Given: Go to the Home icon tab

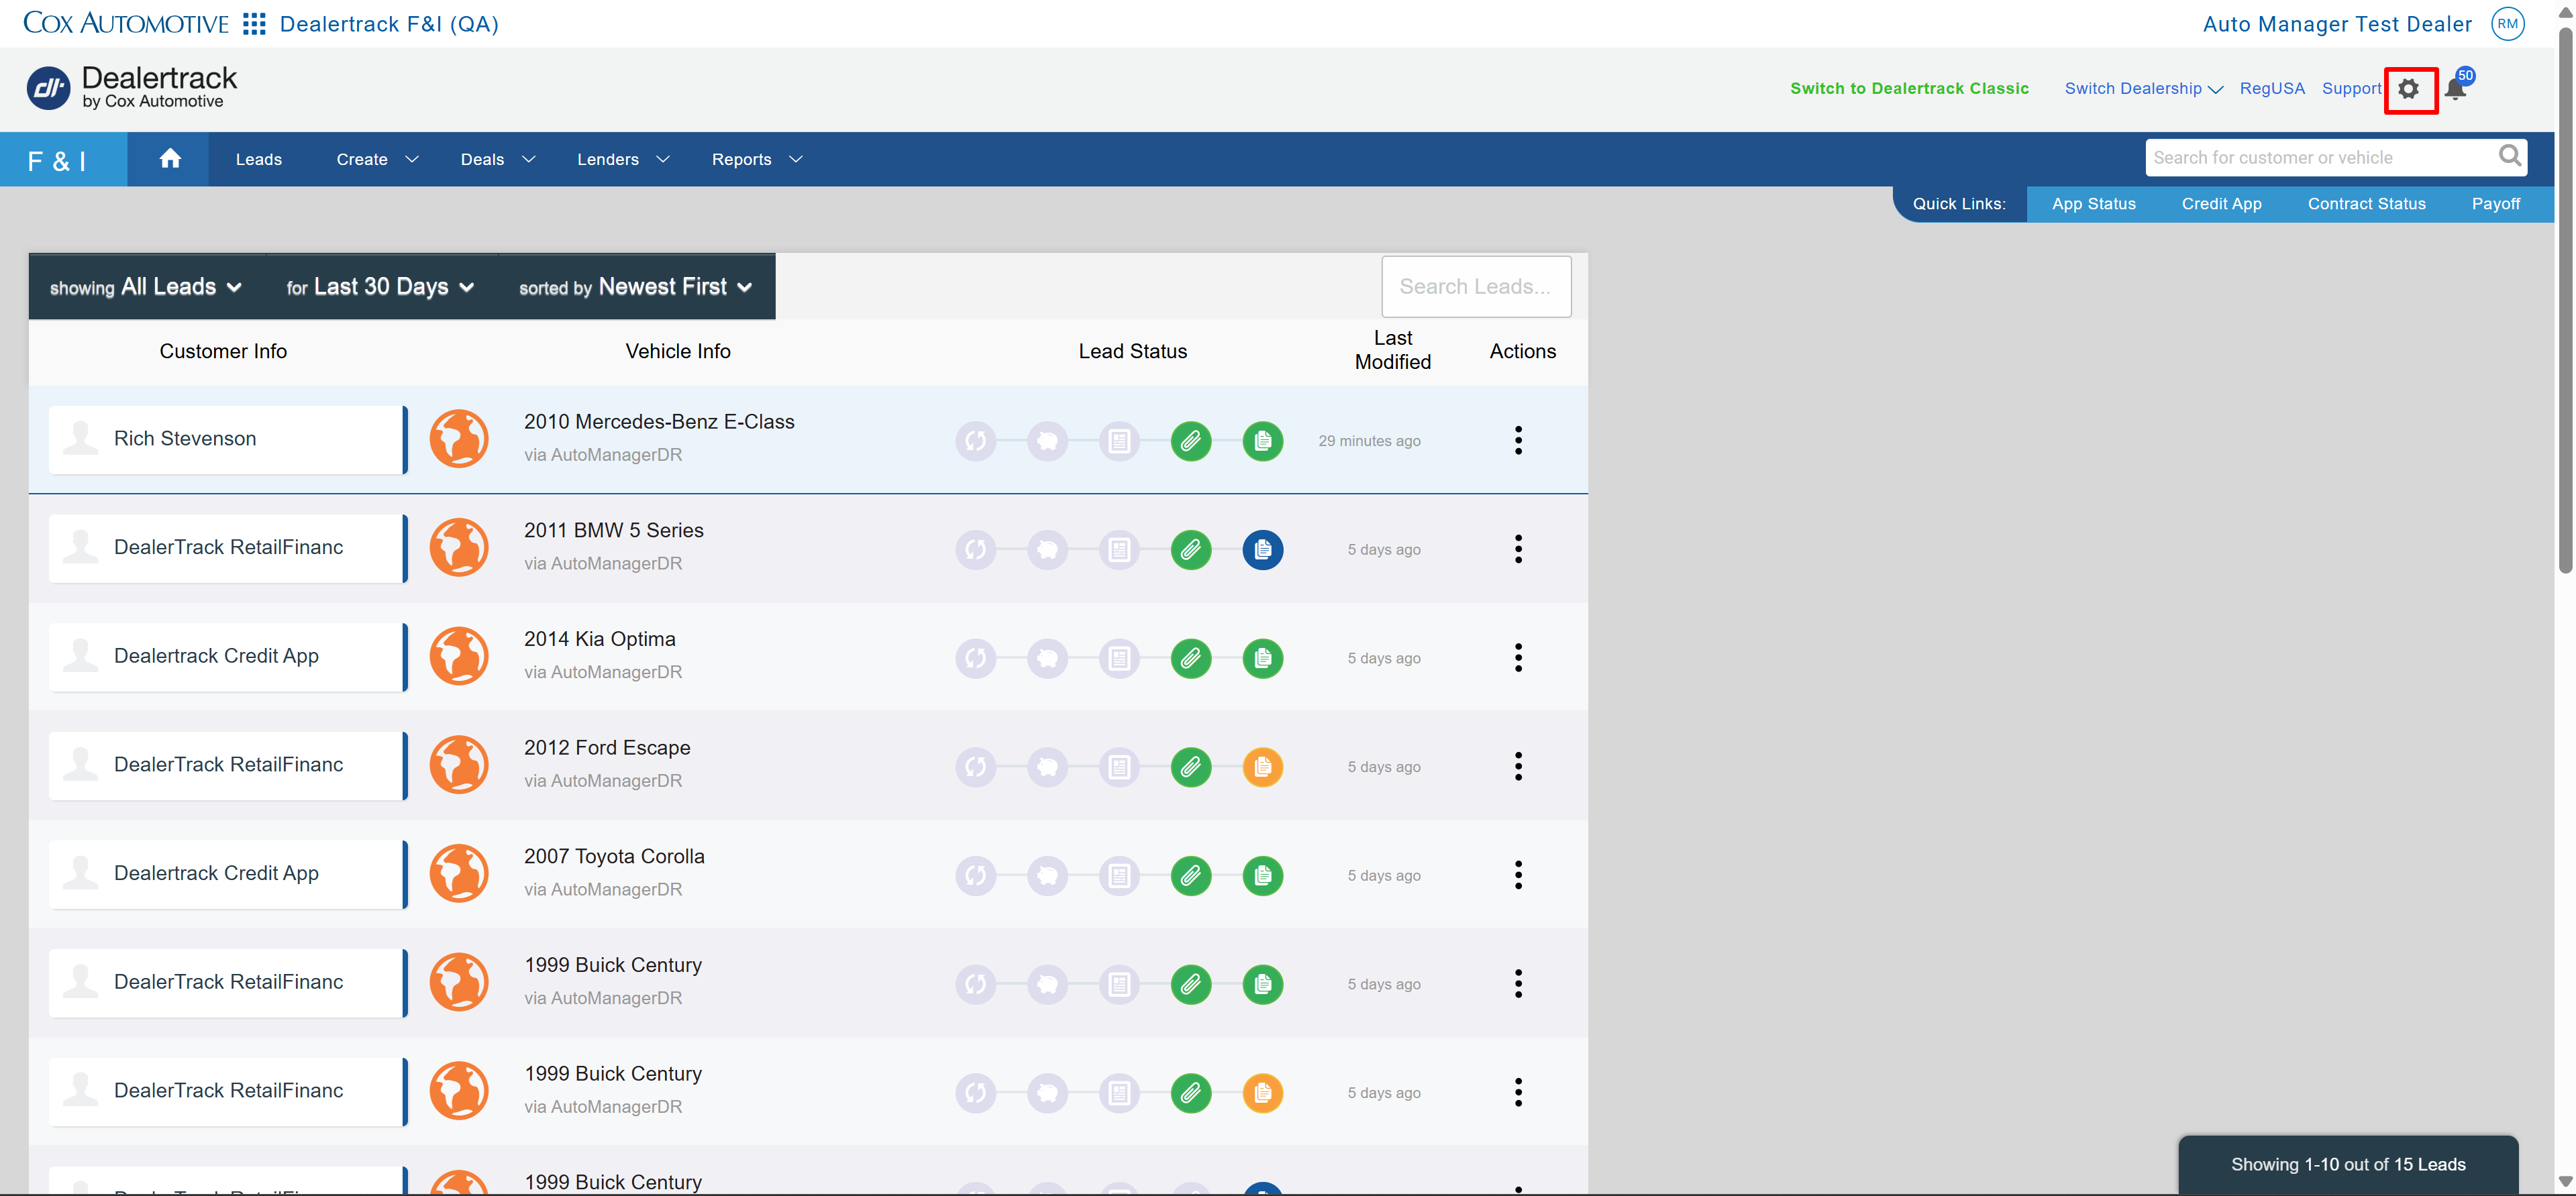Looking at the screenshot, I should [x=170, y=159].
